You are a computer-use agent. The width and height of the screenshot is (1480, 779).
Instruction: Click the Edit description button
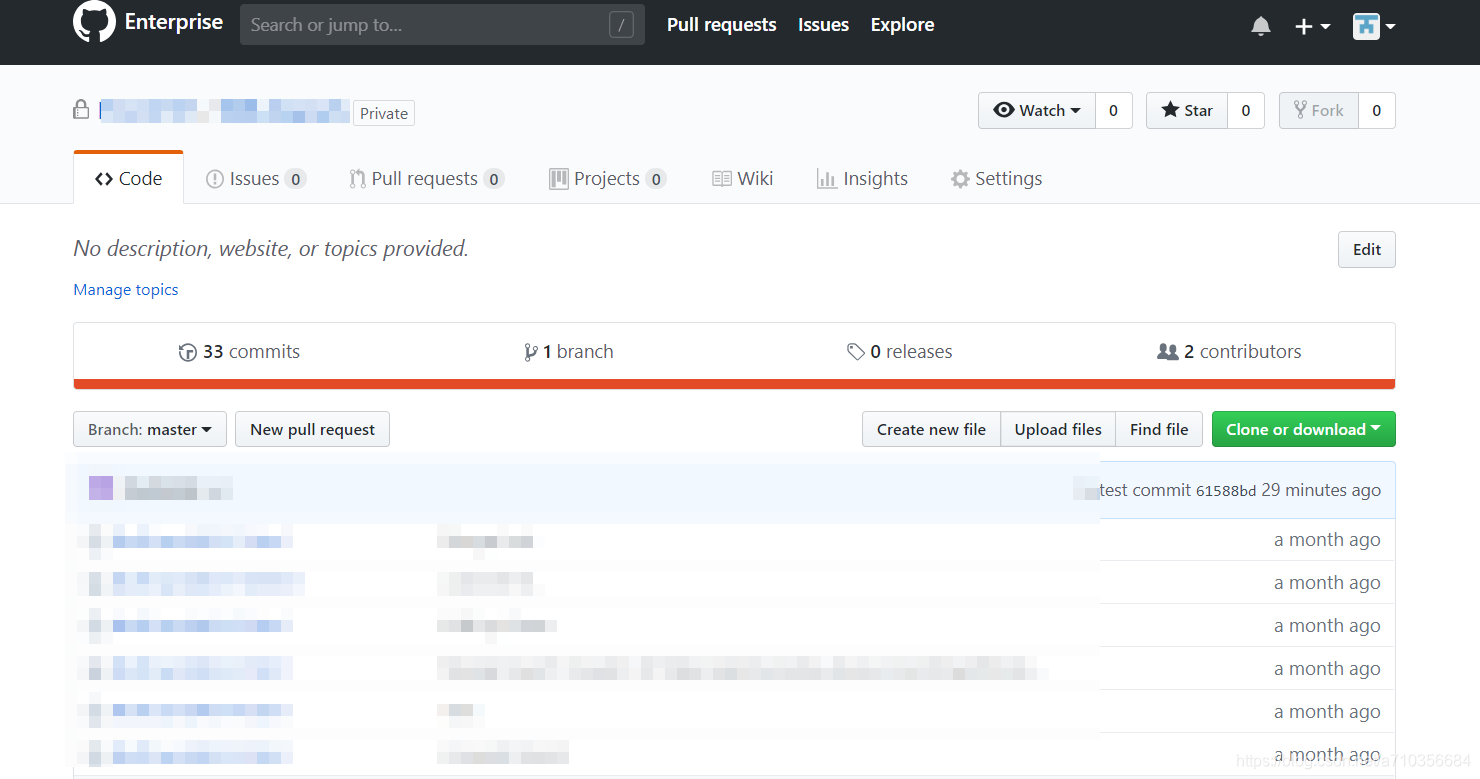(1366, 249)
